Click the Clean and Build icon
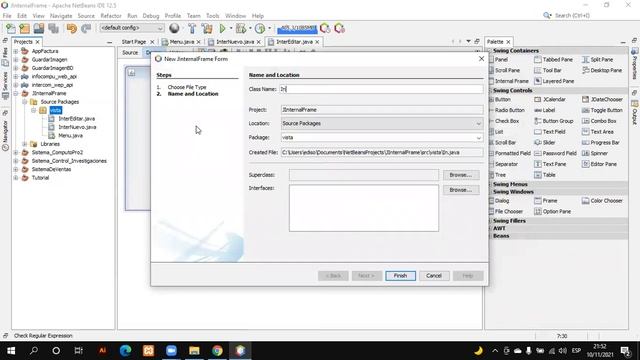The image size is (640, 360). (x=207, y=28)
